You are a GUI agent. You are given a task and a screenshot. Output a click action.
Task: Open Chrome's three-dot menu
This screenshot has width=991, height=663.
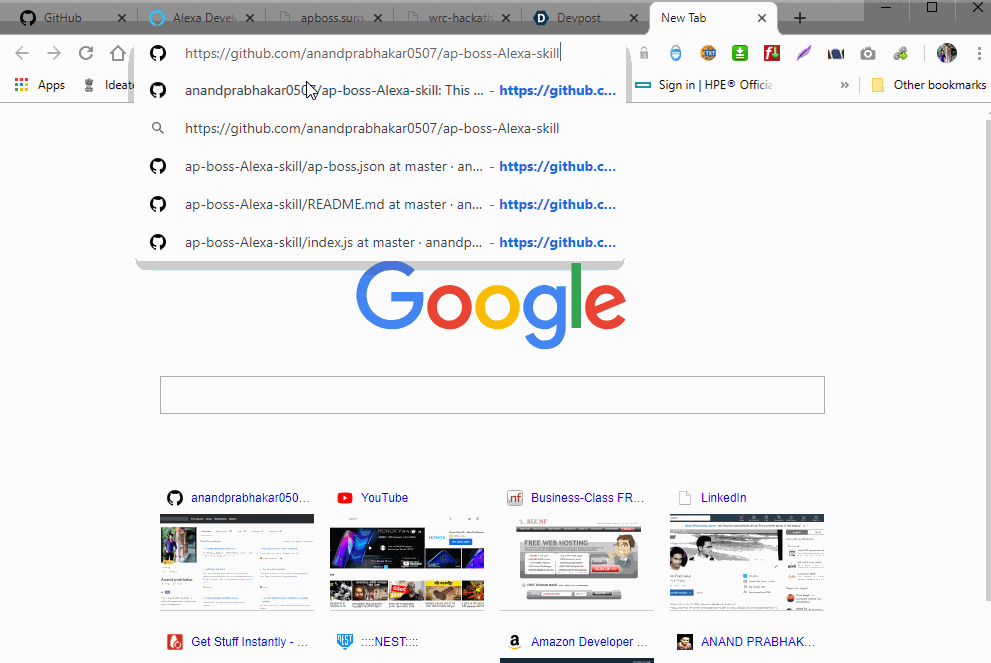pos(979,54)
